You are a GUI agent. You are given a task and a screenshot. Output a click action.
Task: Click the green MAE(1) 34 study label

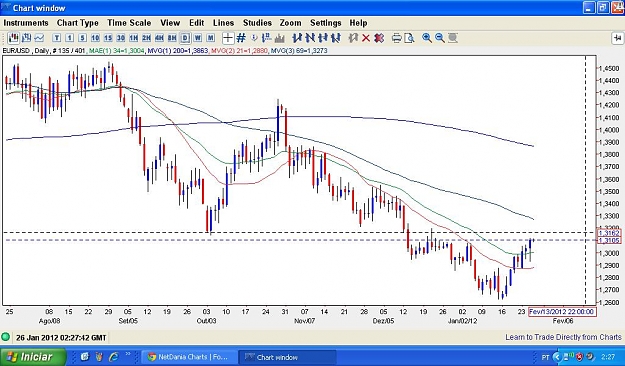tap(117, 51)
